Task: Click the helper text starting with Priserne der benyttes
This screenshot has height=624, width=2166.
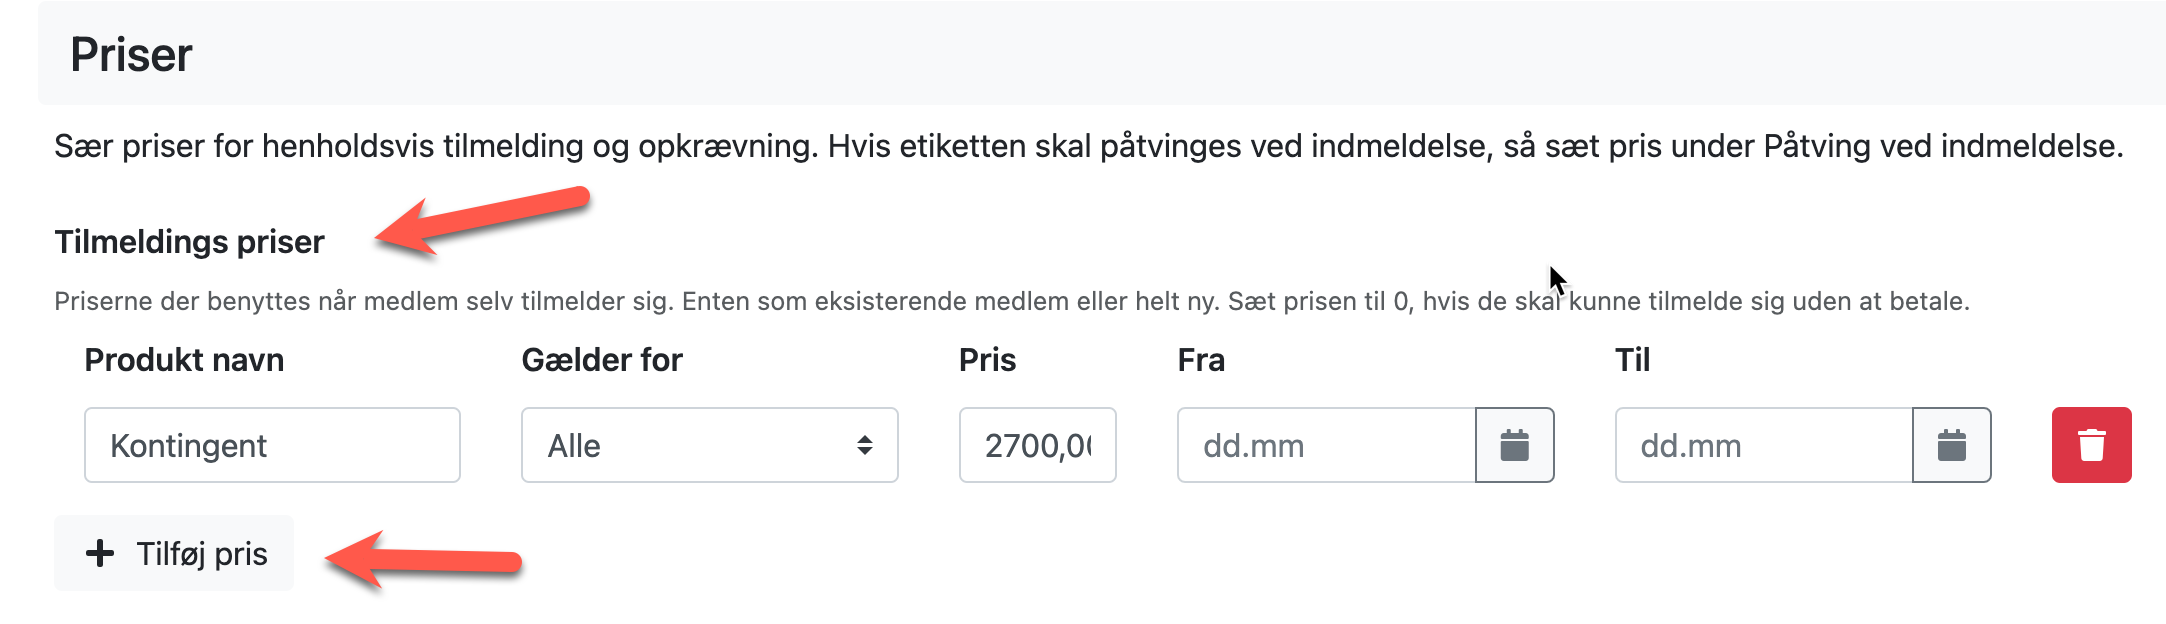Action: coord(1011,301)
